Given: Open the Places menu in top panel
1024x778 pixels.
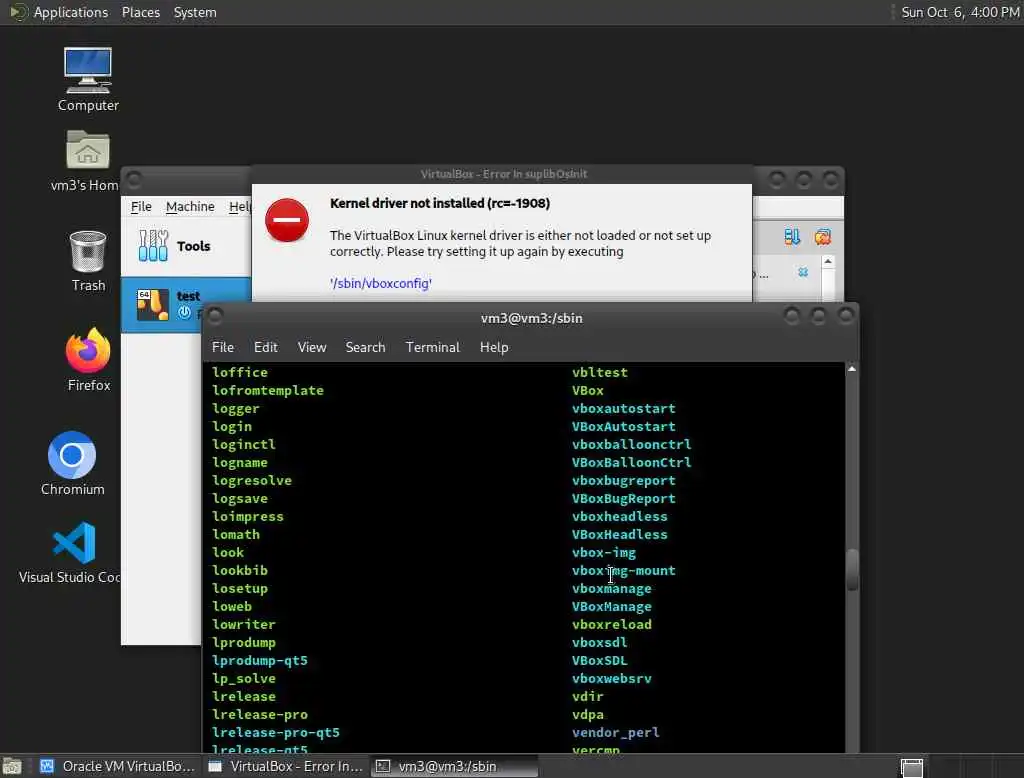Looking at the screenshot, I should [140, 12].
